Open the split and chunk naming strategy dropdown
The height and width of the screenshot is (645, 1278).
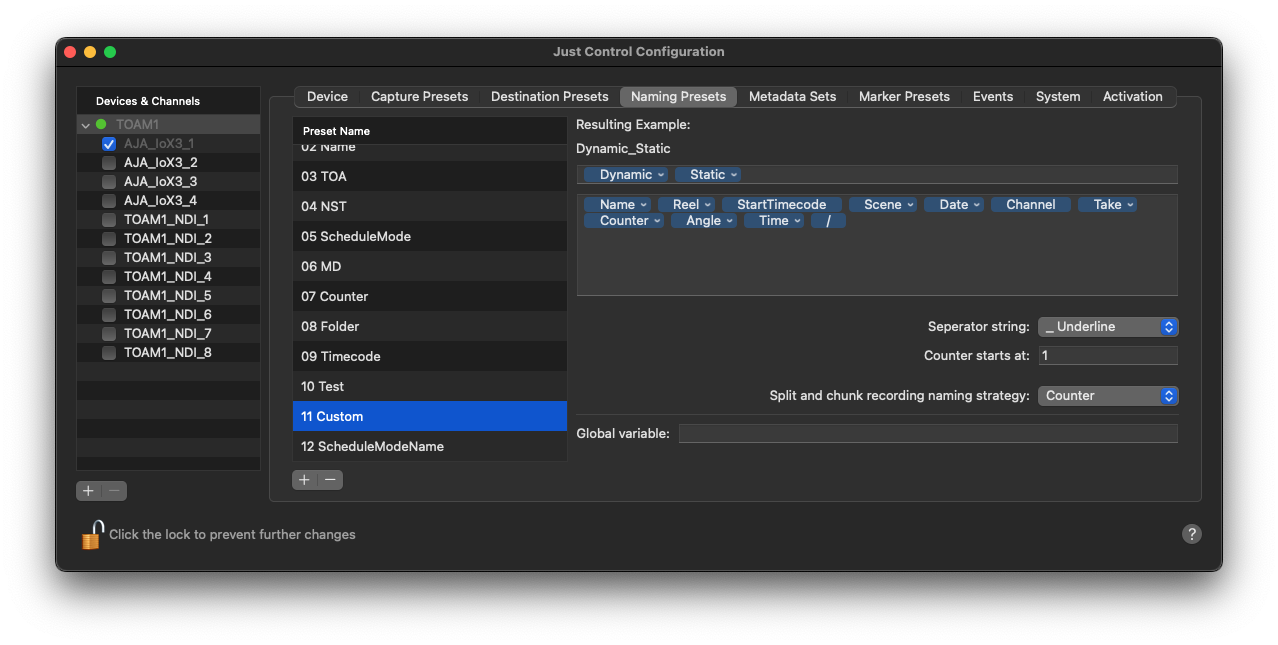click(x=1108, y=396)
